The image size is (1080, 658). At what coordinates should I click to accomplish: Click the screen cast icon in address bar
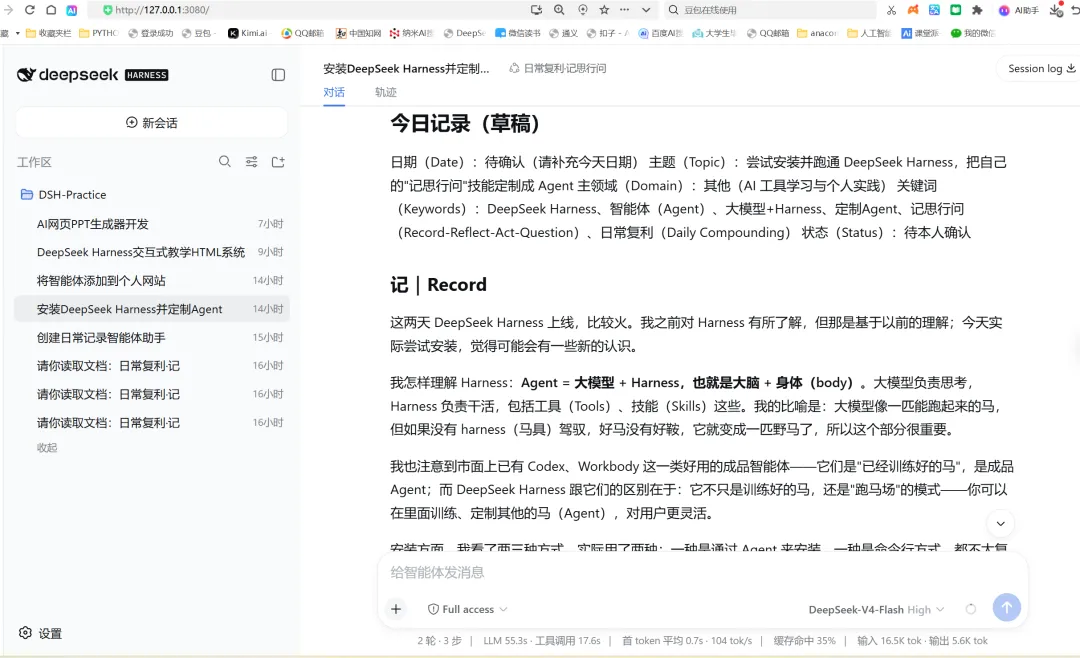(x=537, y=10)
